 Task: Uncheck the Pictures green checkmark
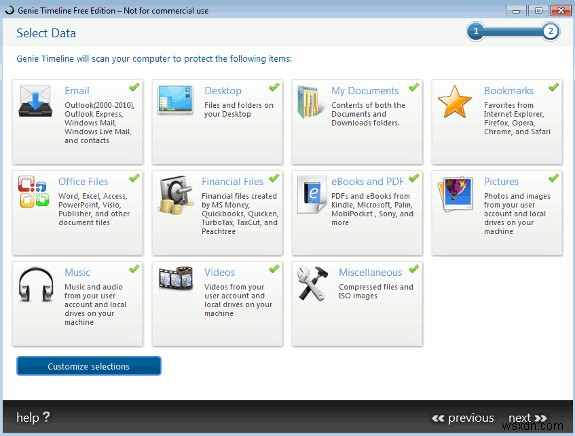tap(554, 178)
